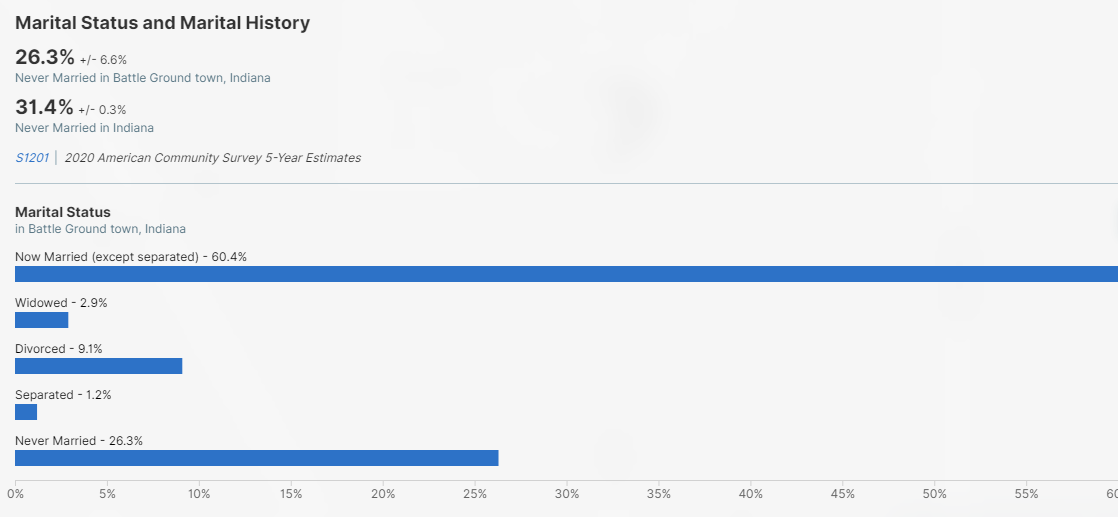
Task: Click the 'Never Married - 26.3%' bar label
Action: tap(79, 441)
